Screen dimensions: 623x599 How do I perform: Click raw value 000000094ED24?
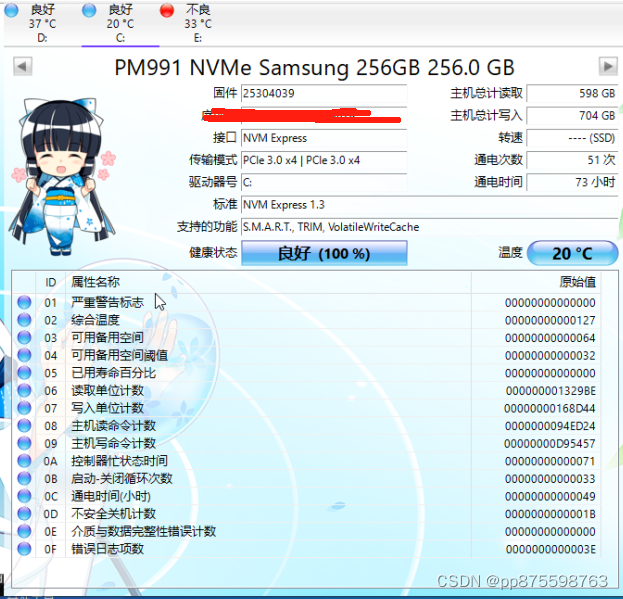(x=550, y=426)
